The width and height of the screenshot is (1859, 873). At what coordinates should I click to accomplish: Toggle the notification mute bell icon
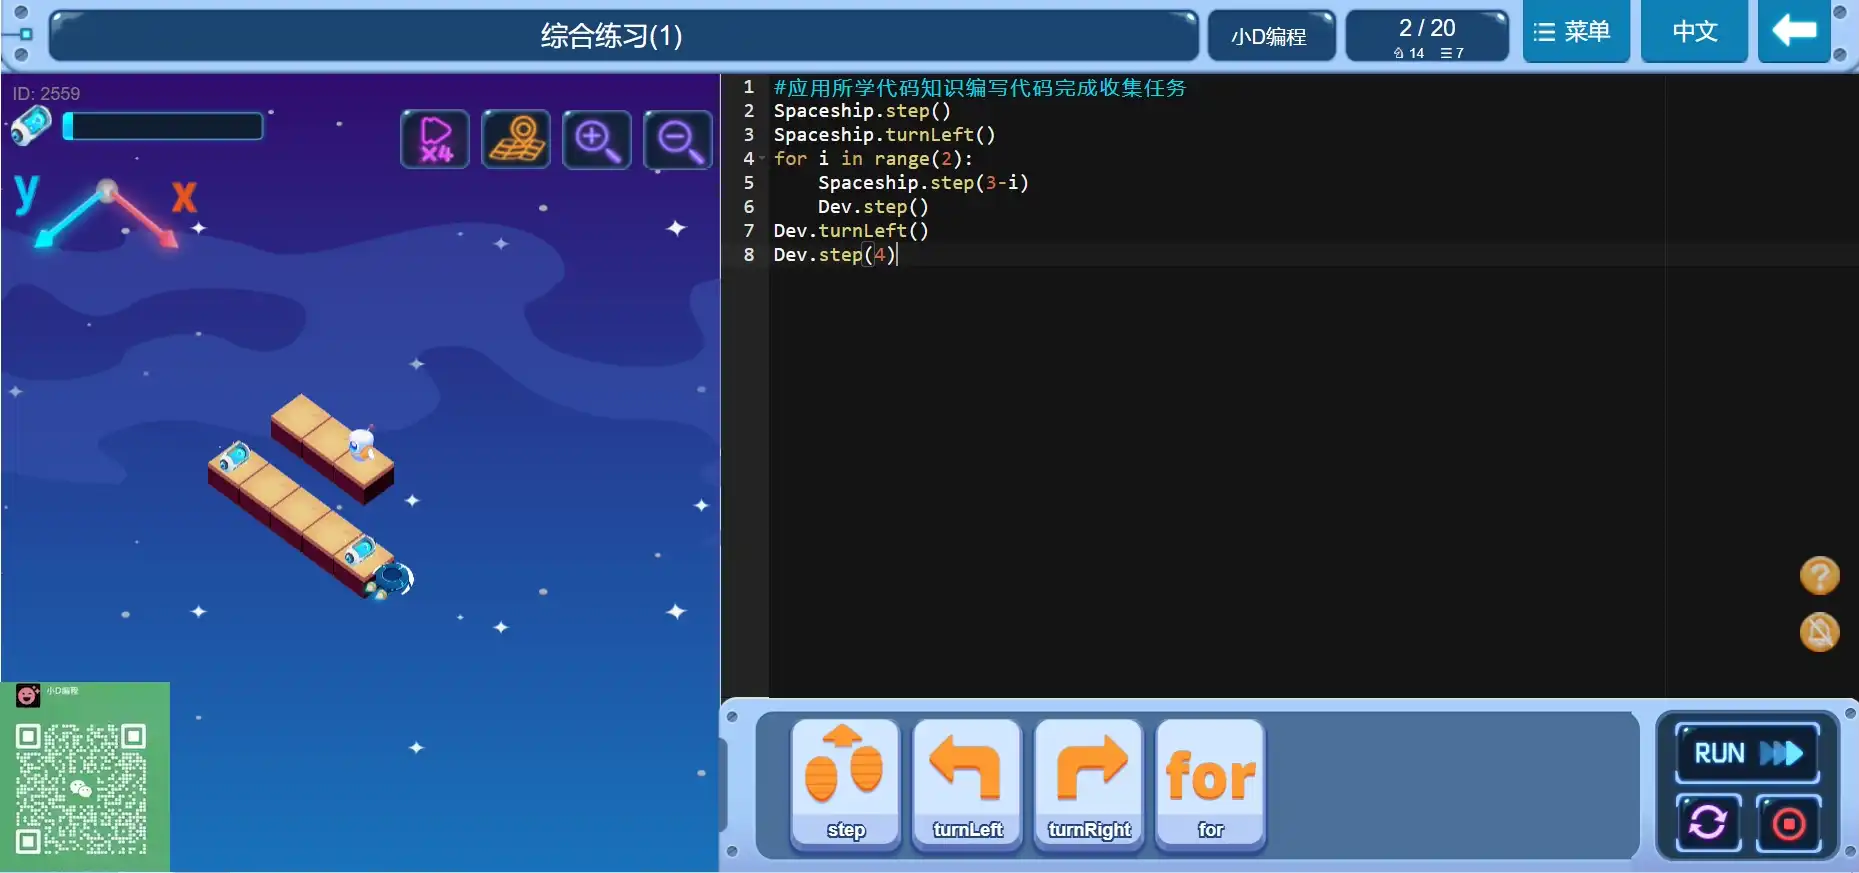coord(1819,632)
